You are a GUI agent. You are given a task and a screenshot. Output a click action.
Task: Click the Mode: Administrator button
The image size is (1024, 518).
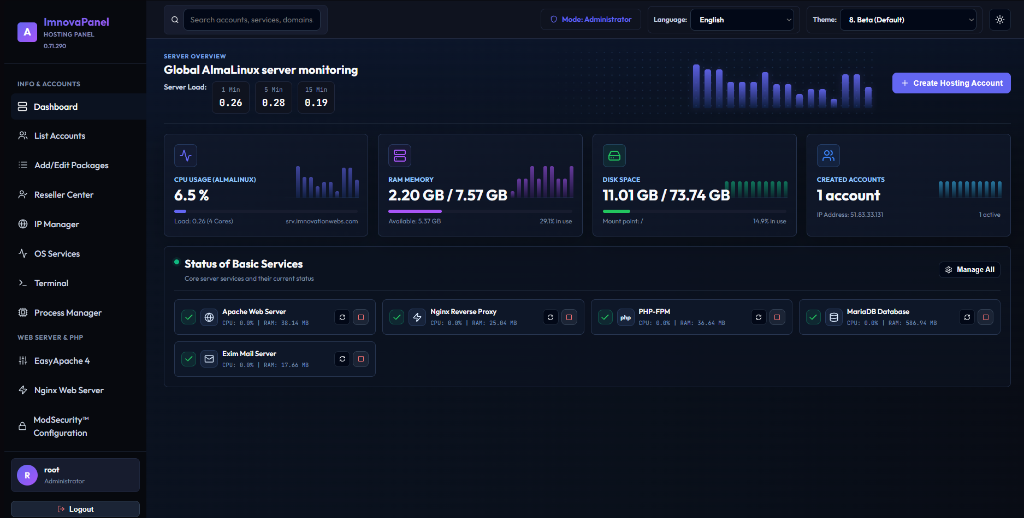[591, 20]
